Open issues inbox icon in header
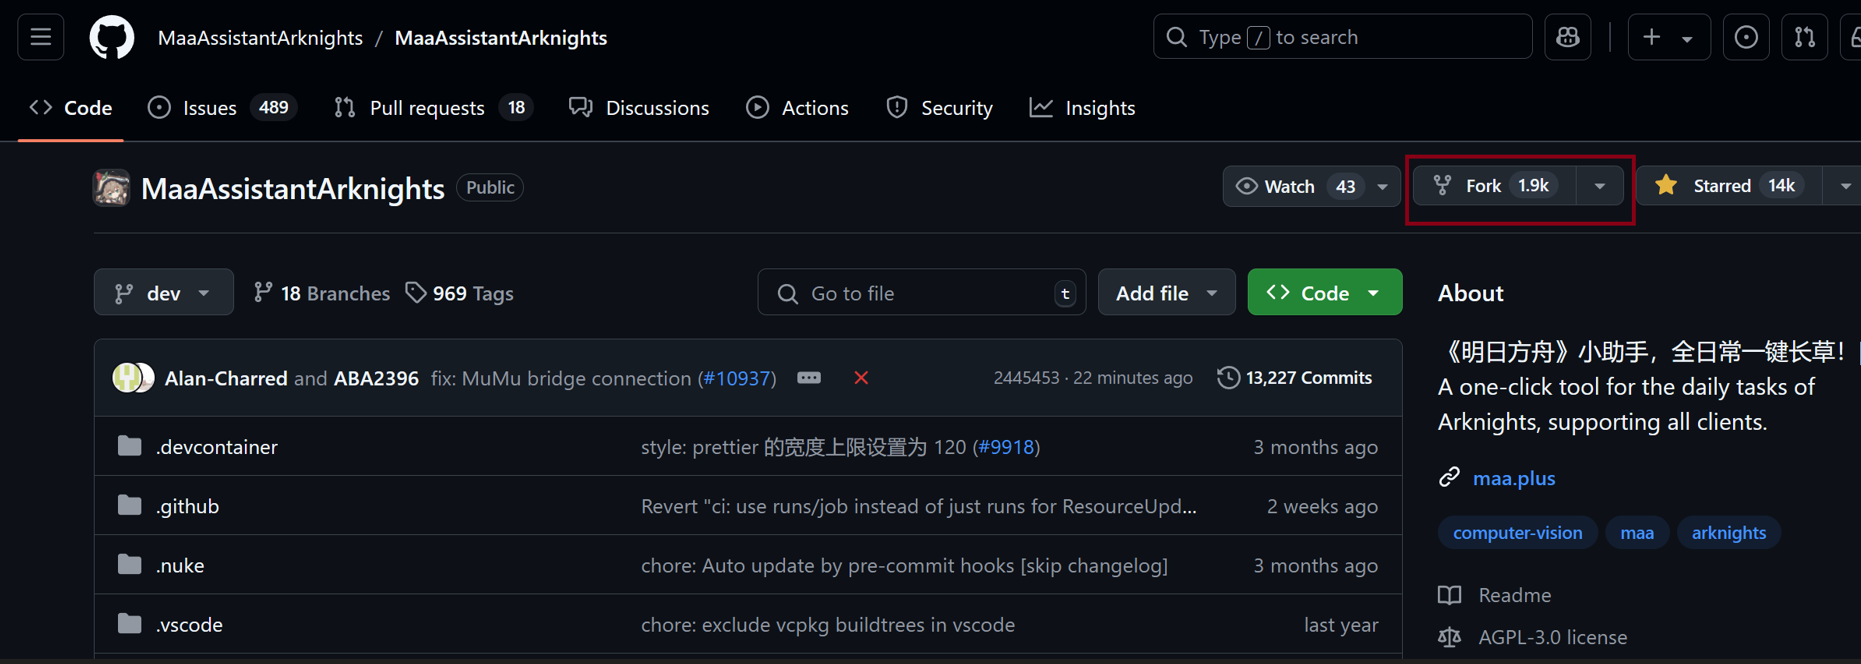 click(1746, 38)
